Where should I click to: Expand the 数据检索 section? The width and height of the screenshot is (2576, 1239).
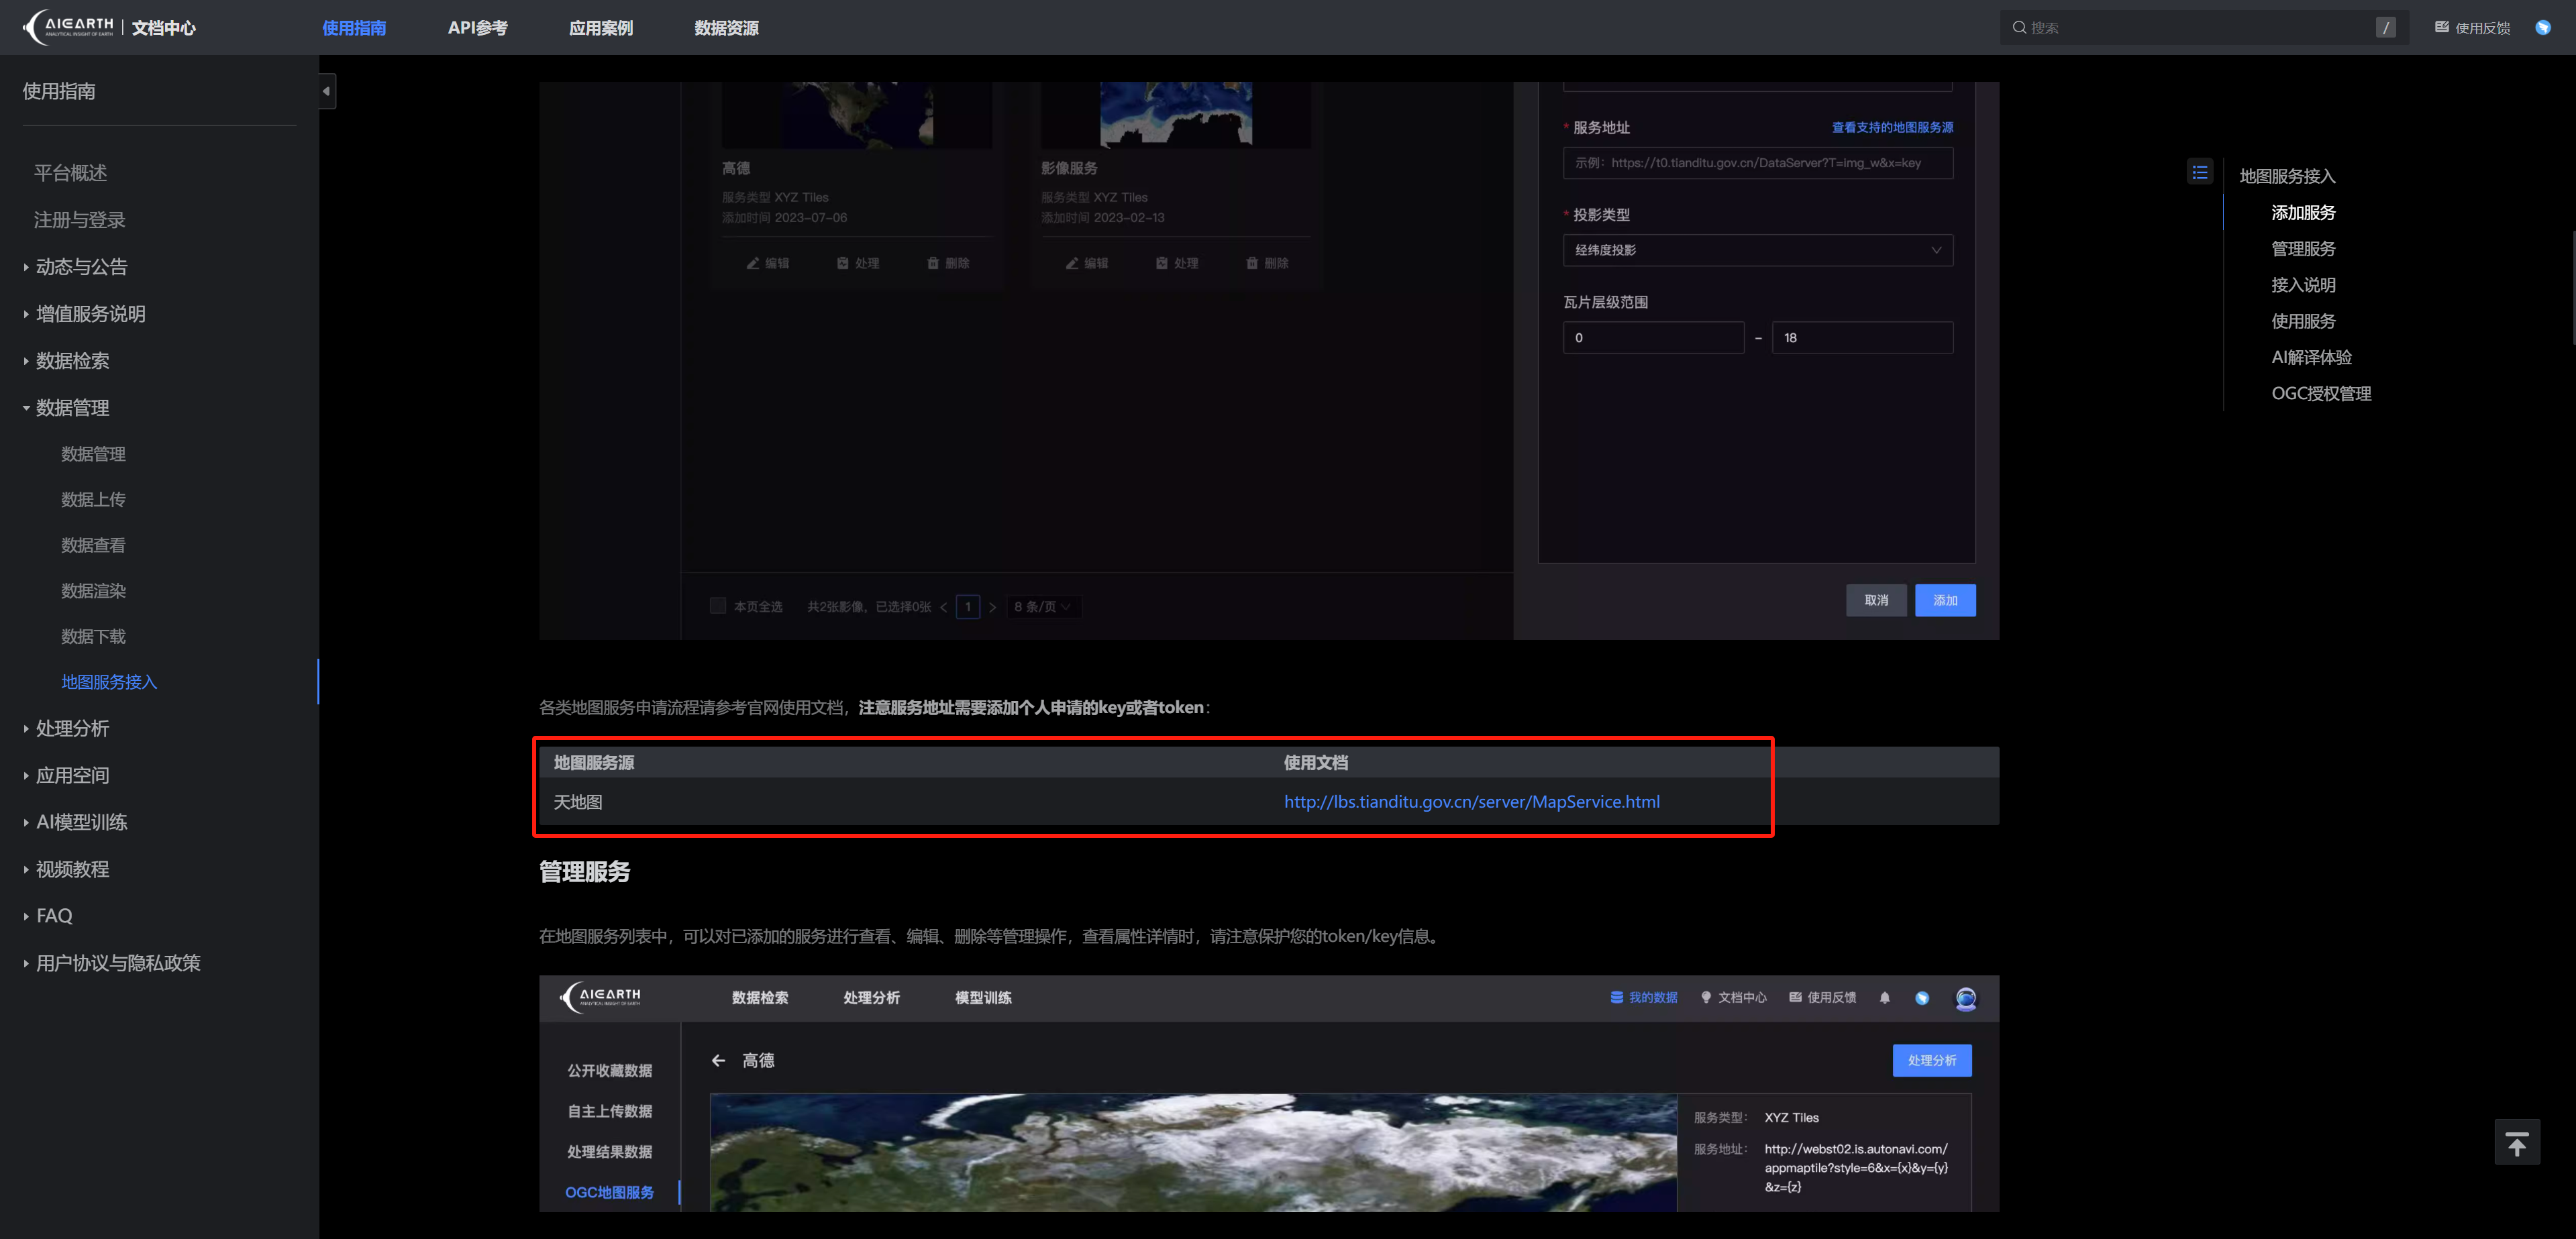click(x=26, y=361)
